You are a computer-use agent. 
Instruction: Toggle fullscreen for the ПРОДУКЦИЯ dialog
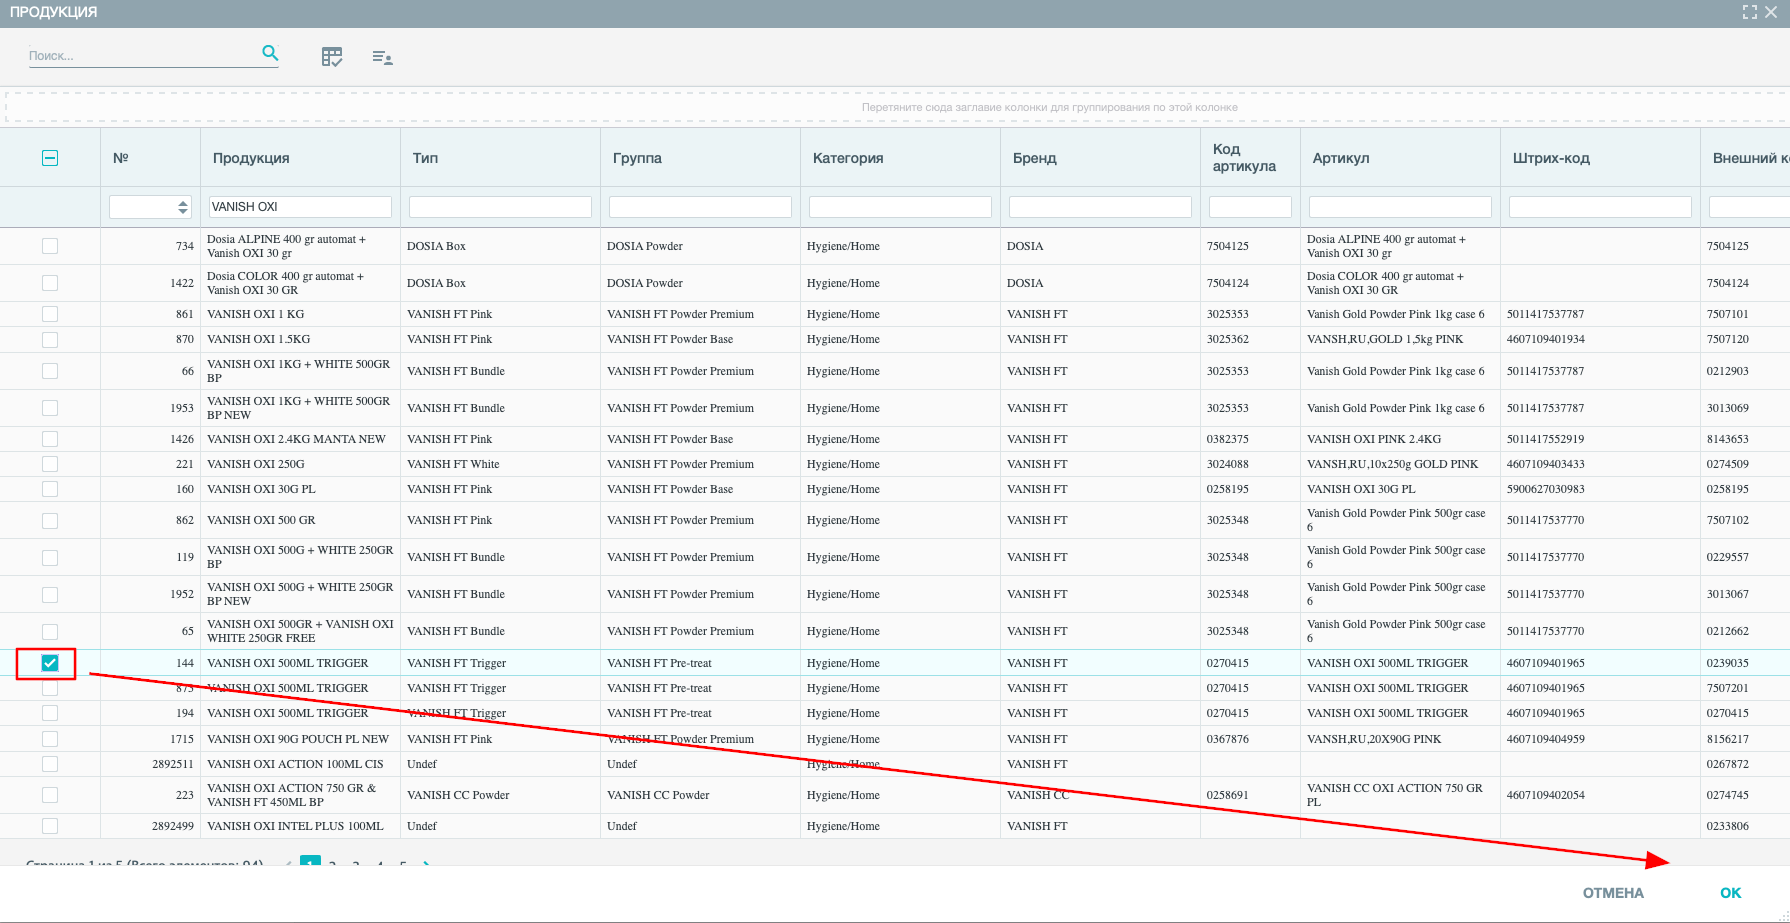click(1749, 12)
